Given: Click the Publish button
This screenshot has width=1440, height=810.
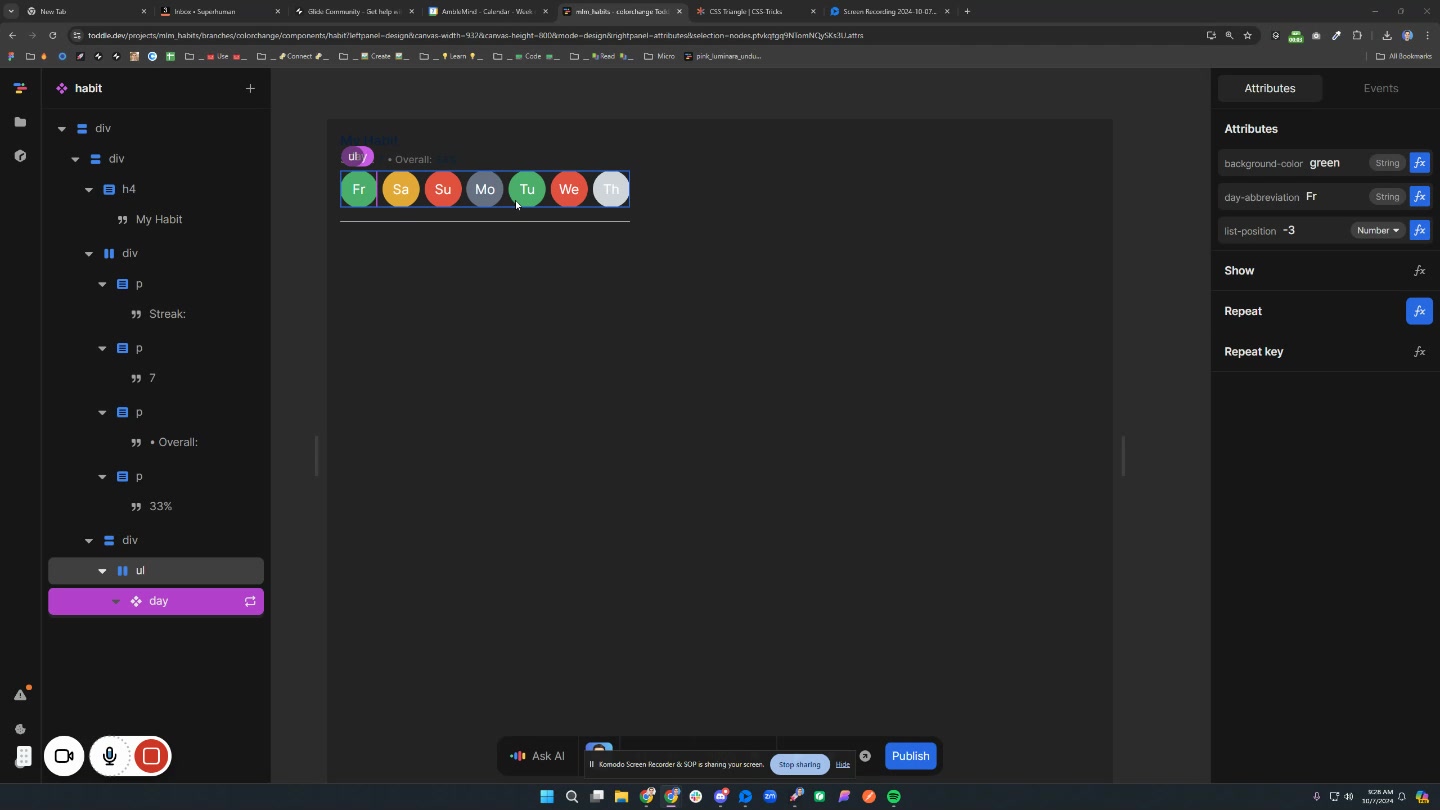Looking at the screenshot, I should [910, 756].
